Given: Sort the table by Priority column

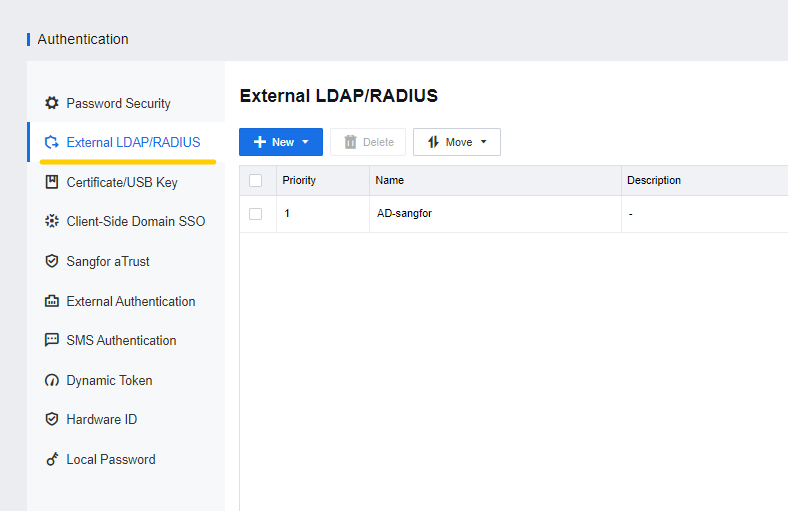Looking at the screenshot, I should pyautogui.click(x=299, y=180).
